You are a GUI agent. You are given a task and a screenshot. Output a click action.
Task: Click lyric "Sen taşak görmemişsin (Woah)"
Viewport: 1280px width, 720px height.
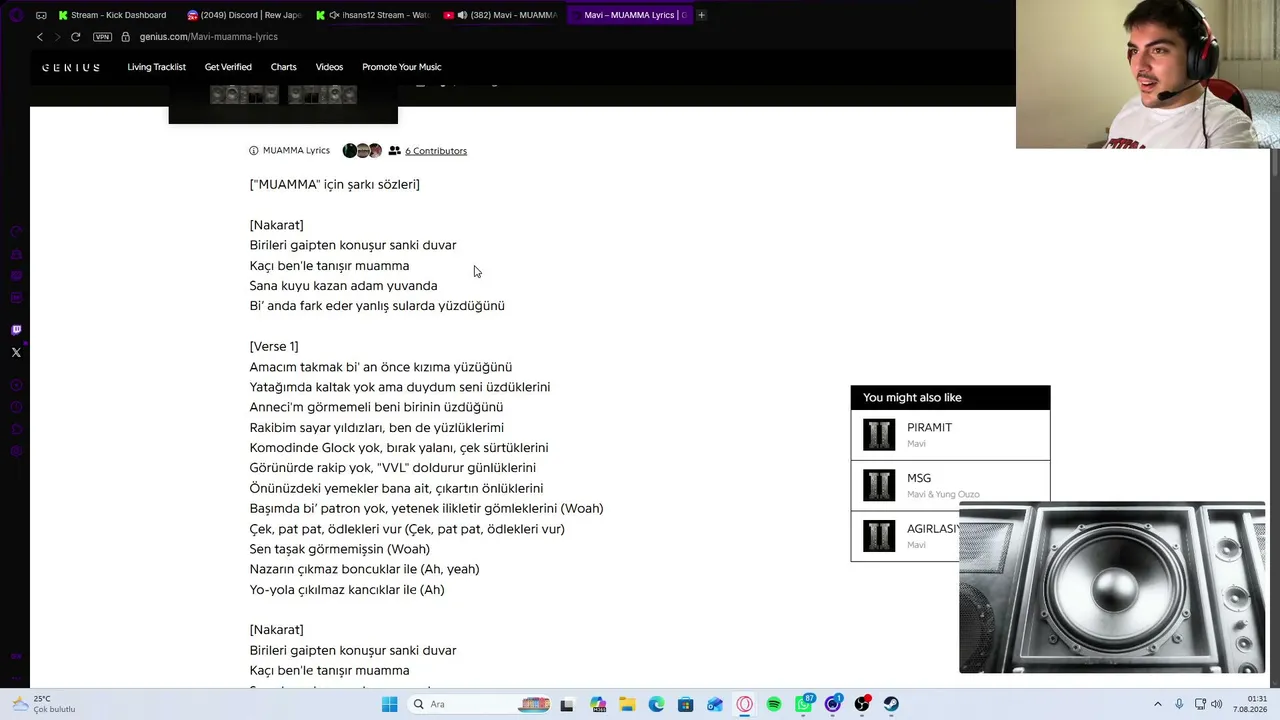pyautogui.click(x=340, y=549)
